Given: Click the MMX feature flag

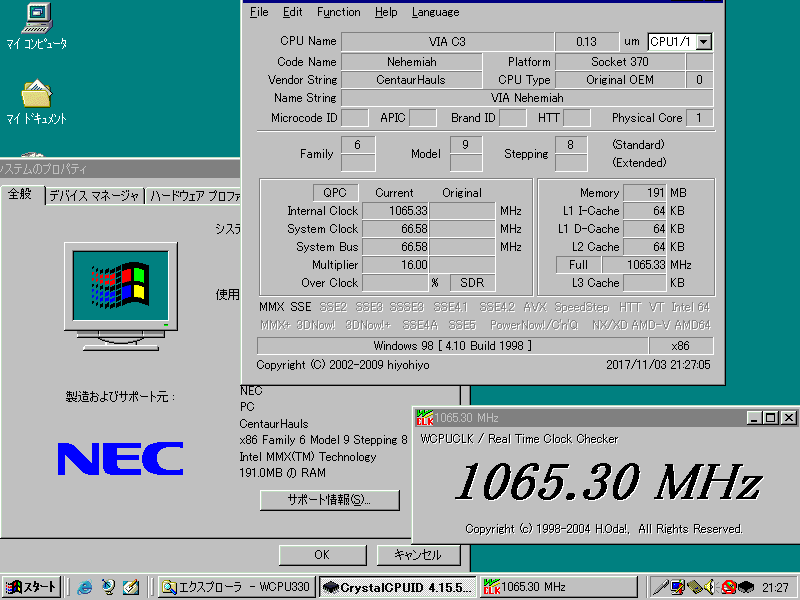Looking at the screenshot, I should pos(271,307).
